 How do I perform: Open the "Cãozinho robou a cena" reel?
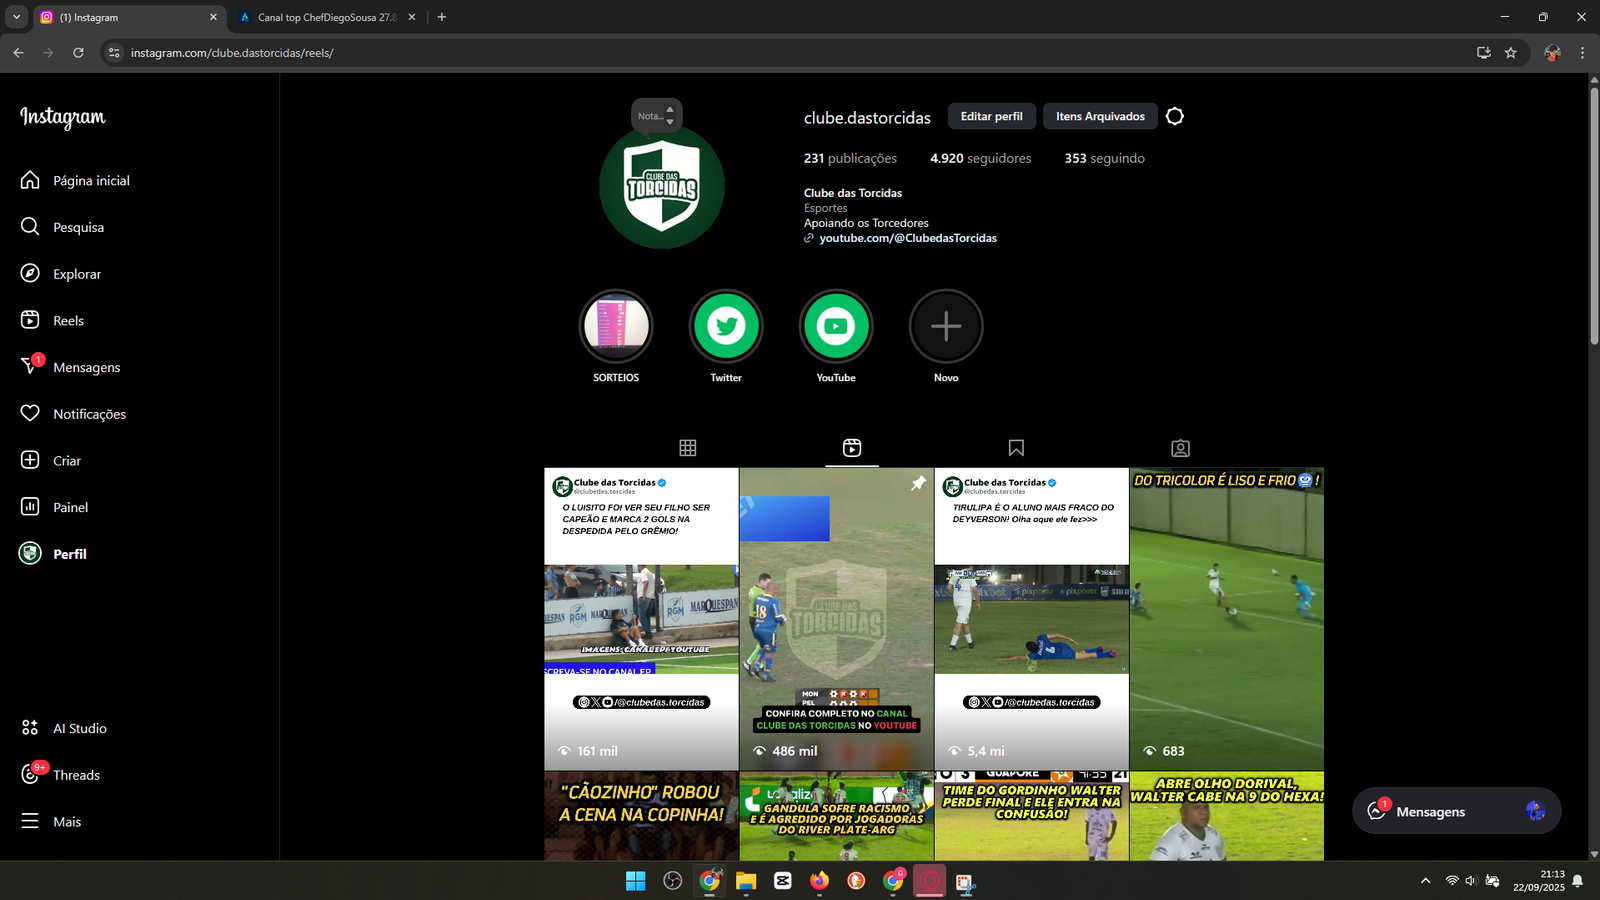click(641, 816)
